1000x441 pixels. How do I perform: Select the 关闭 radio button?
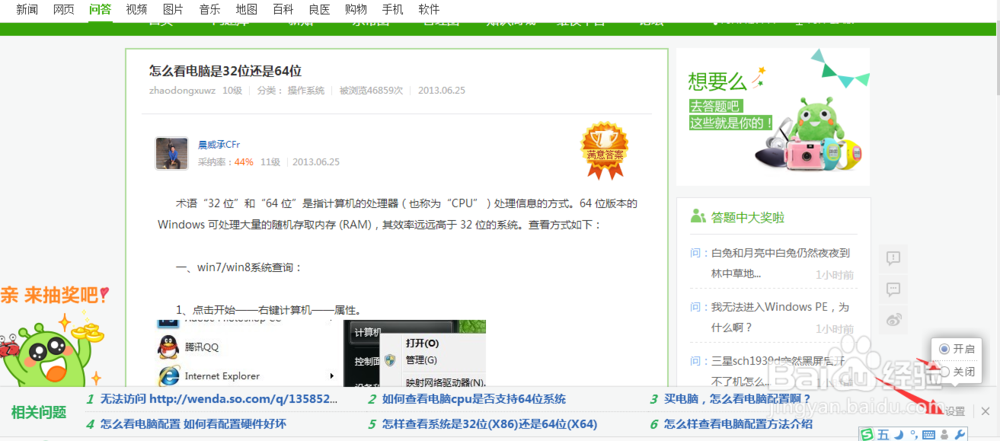[944, 371]
